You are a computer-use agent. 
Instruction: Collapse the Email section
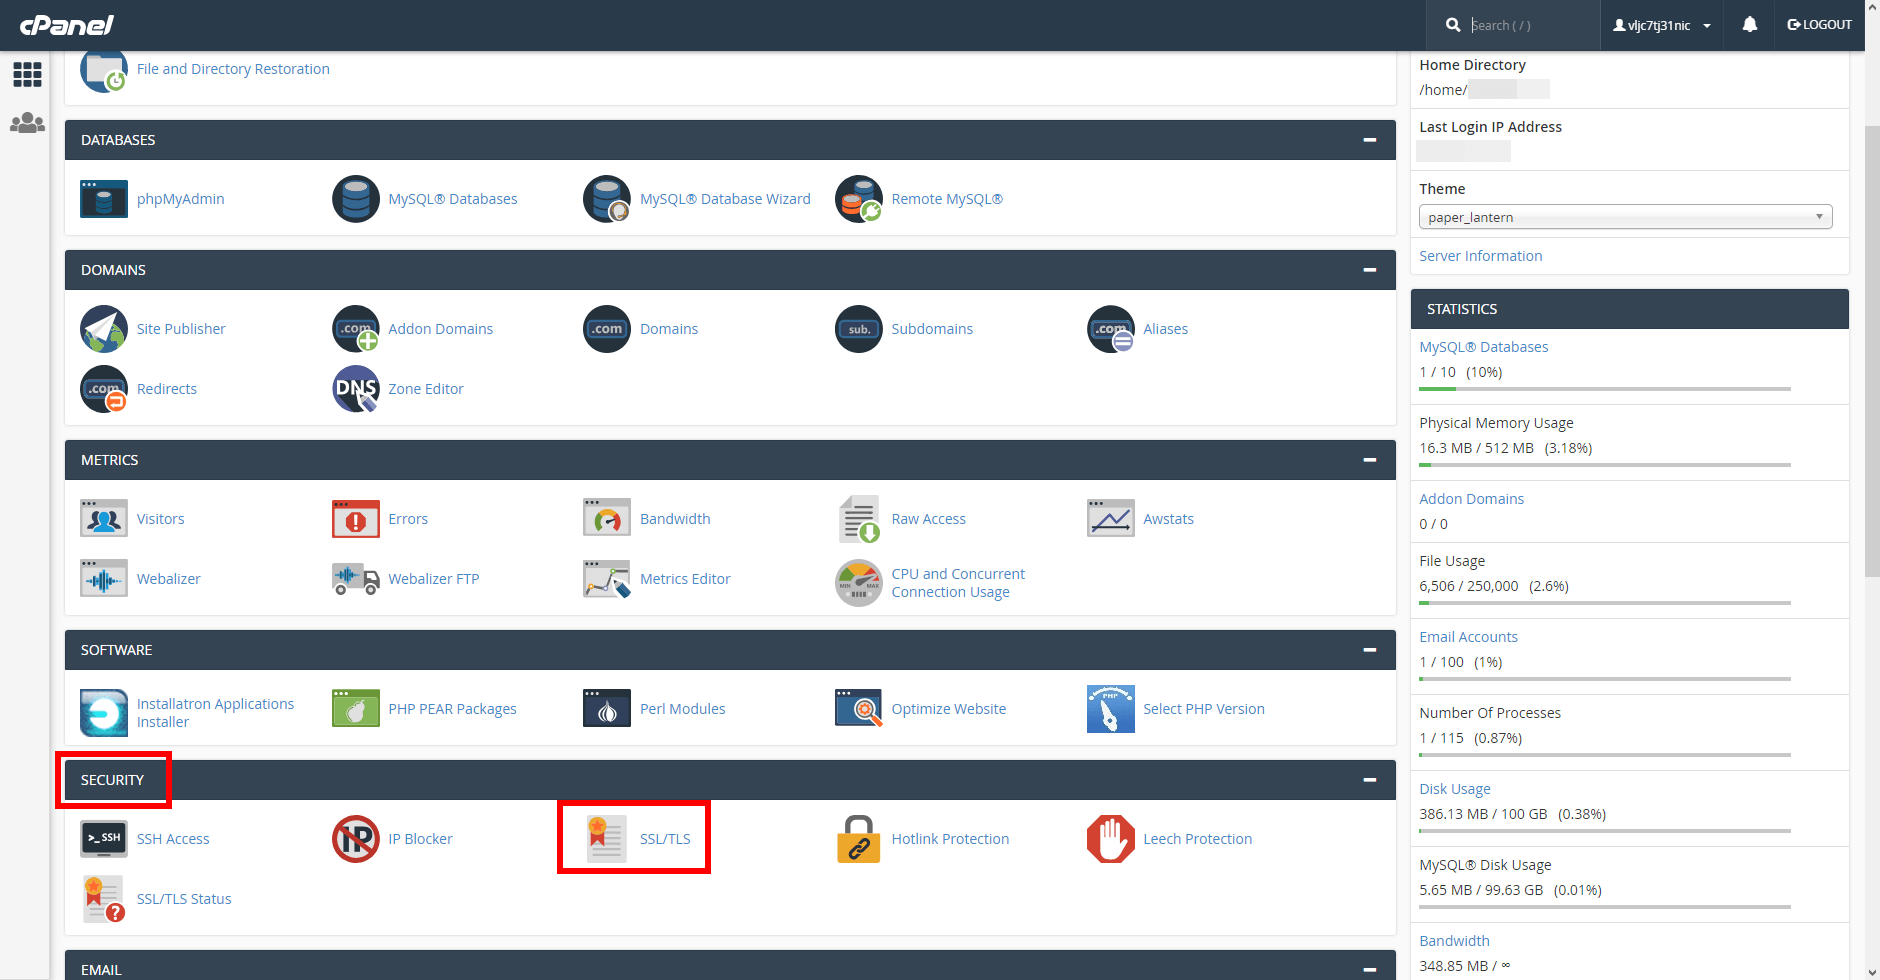[x=1370, y=970]
